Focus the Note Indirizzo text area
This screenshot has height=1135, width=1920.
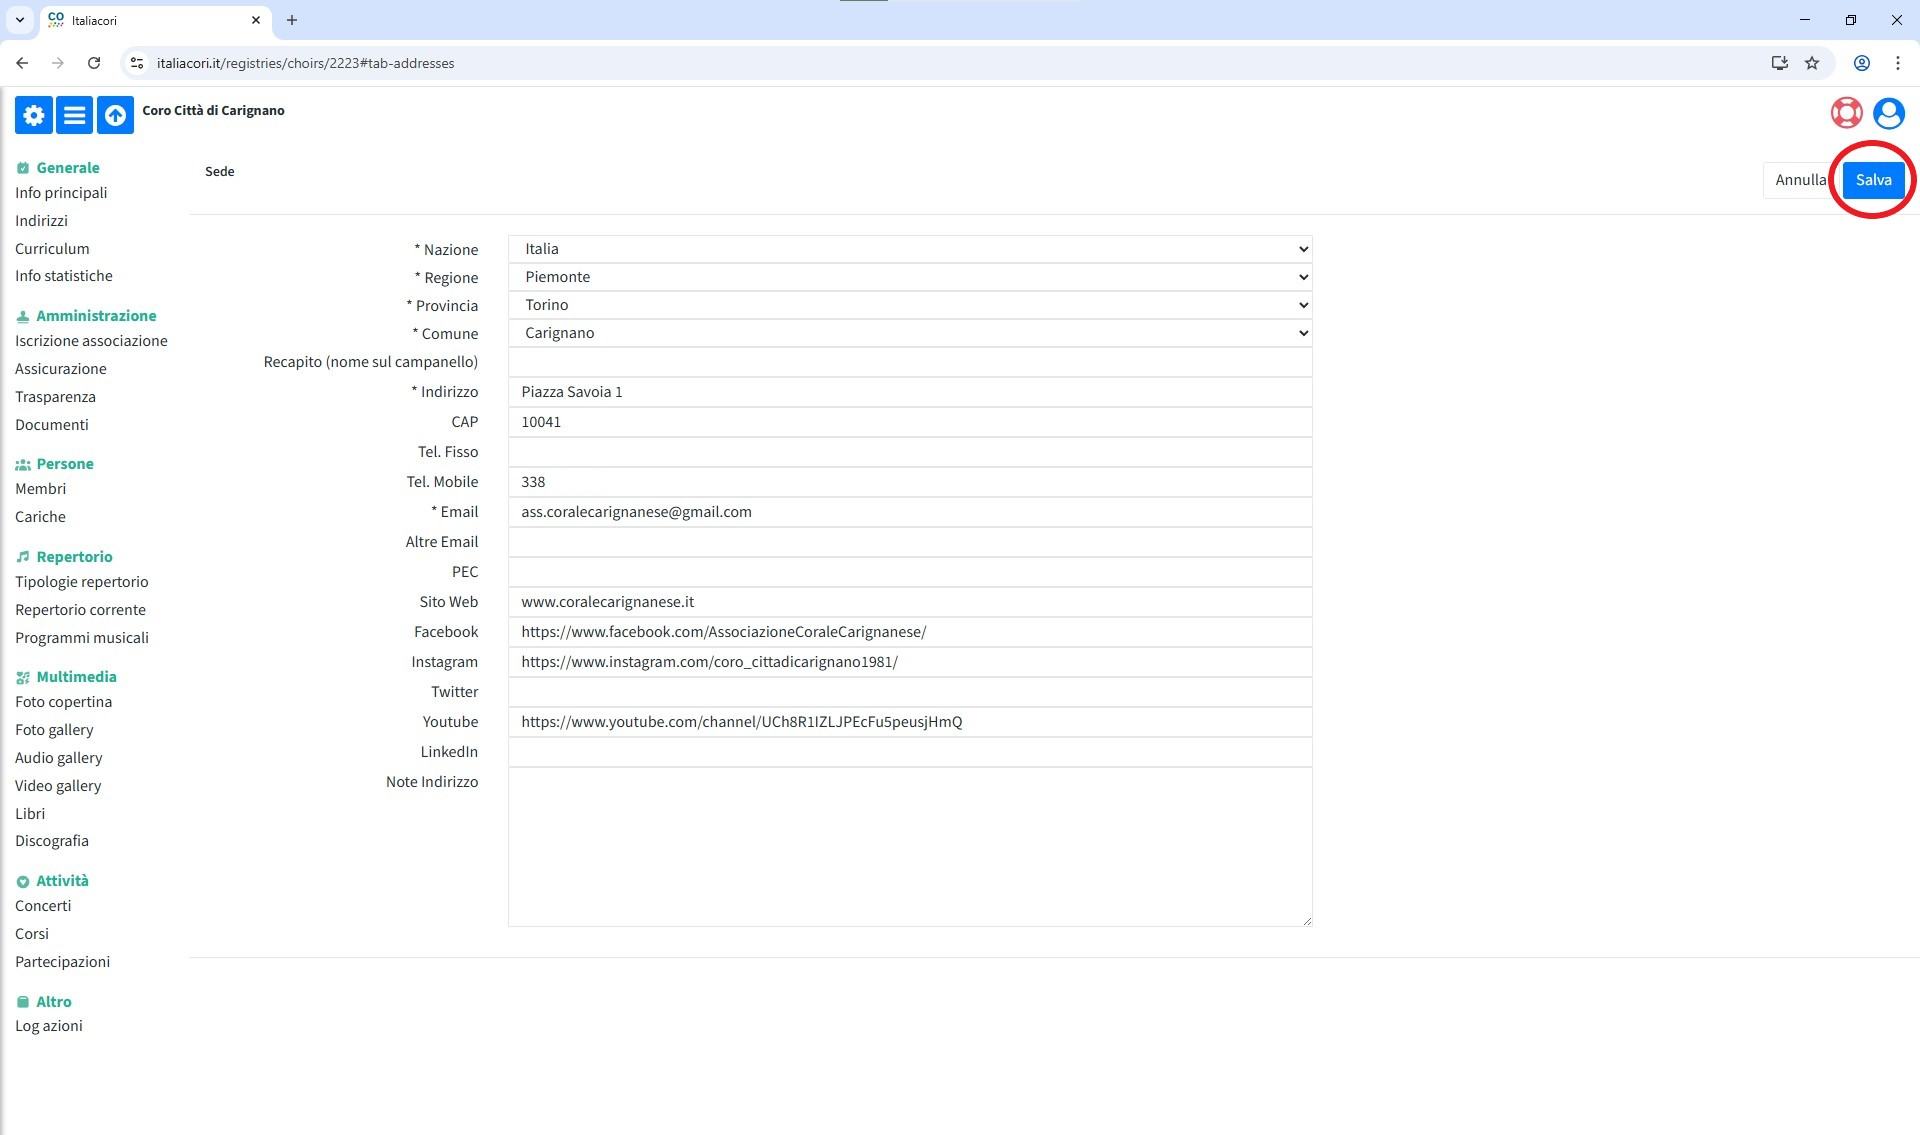(x=909, y=846)
